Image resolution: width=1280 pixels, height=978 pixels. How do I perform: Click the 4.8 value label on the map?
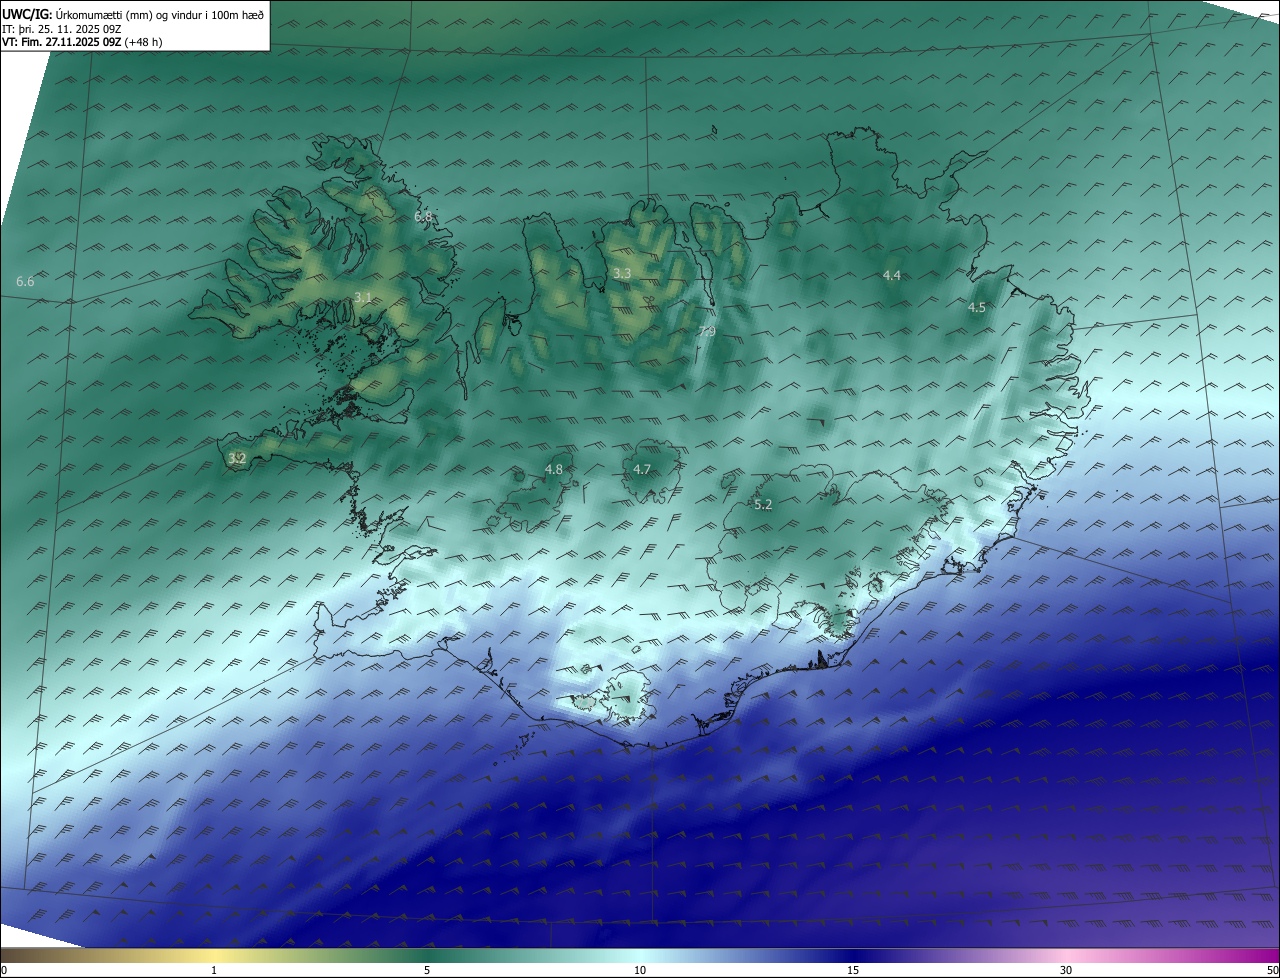tap(554, 469)
